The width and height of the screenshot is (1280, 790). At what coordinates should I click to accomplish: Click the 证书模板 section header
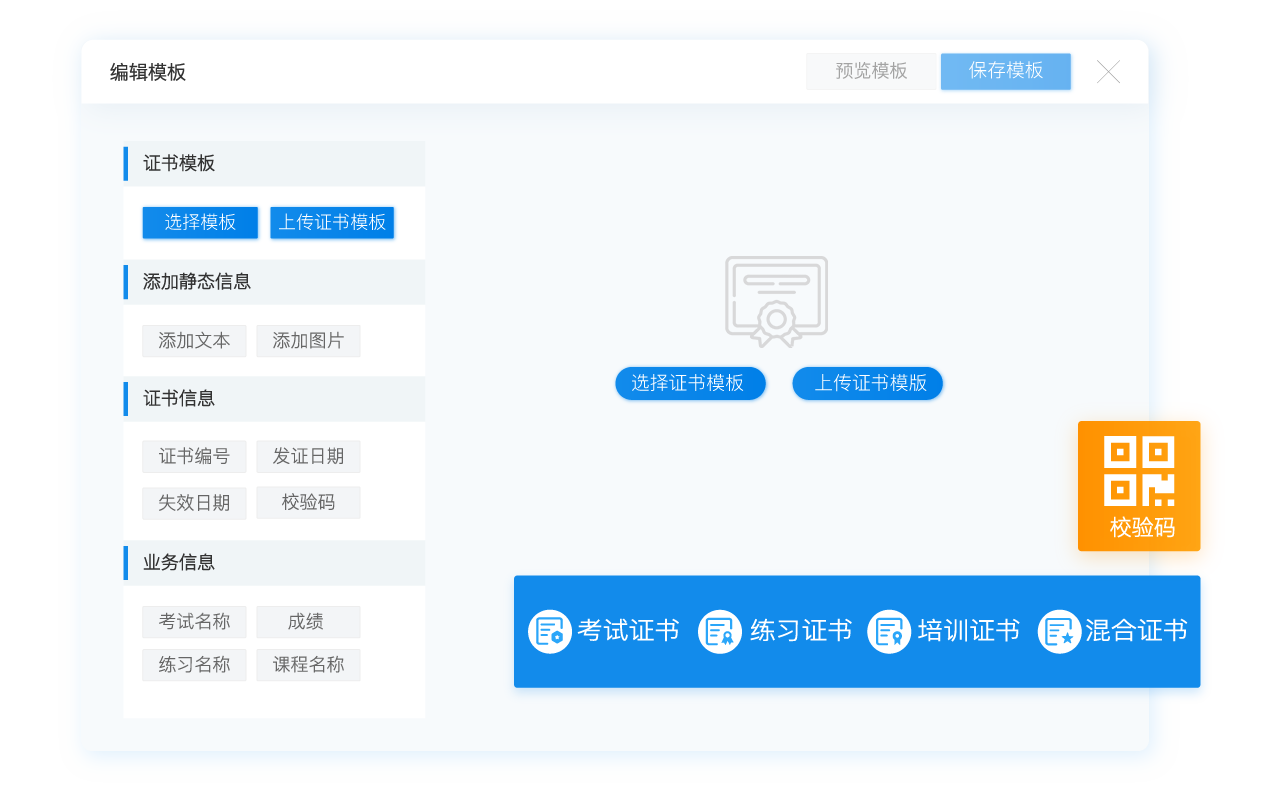tap(274, 164)
